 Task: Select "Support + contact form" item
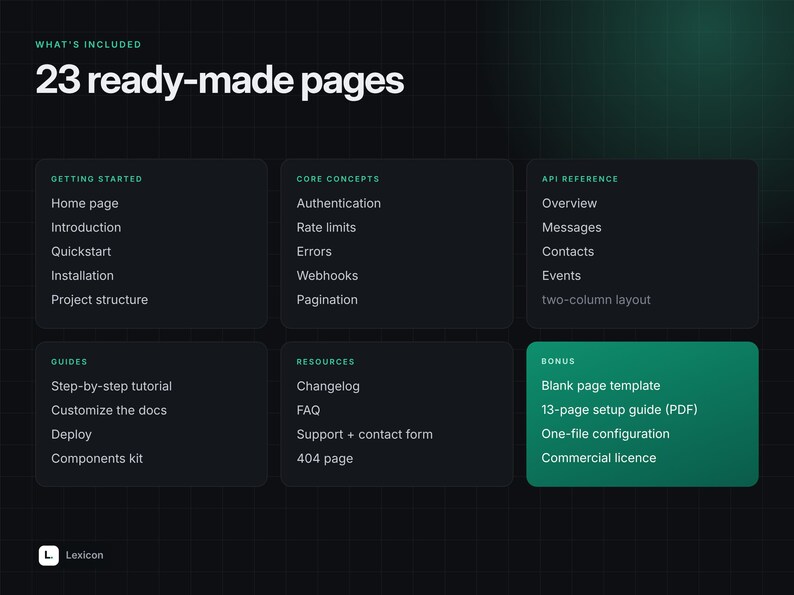(365, 434)
